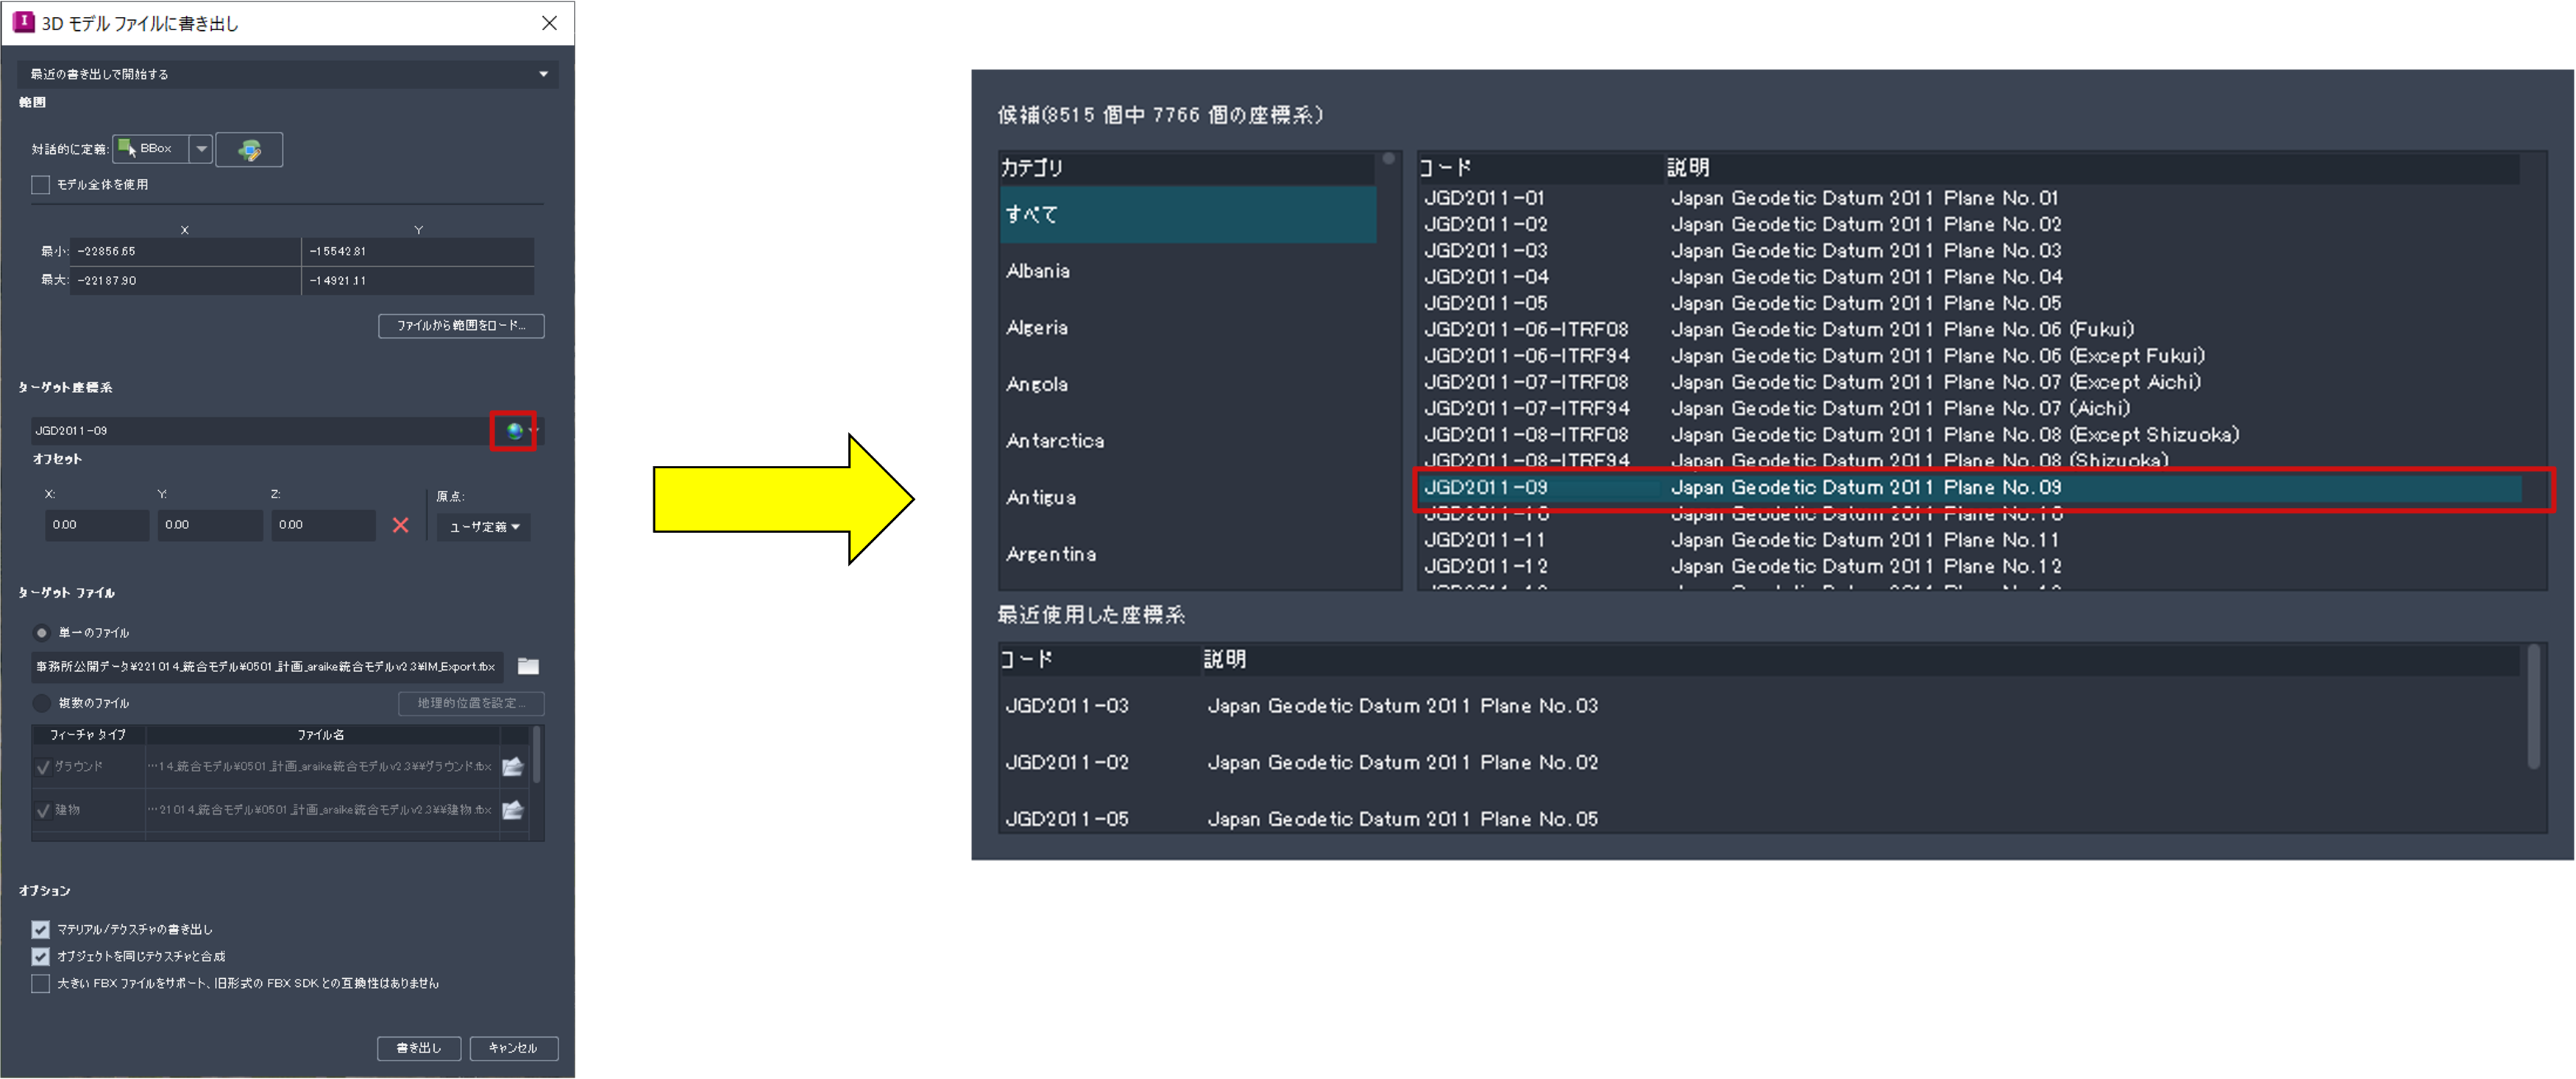Select 複数のファイル radio button
This screenshot has width=2576, height=1079.
tap(42, 703)
